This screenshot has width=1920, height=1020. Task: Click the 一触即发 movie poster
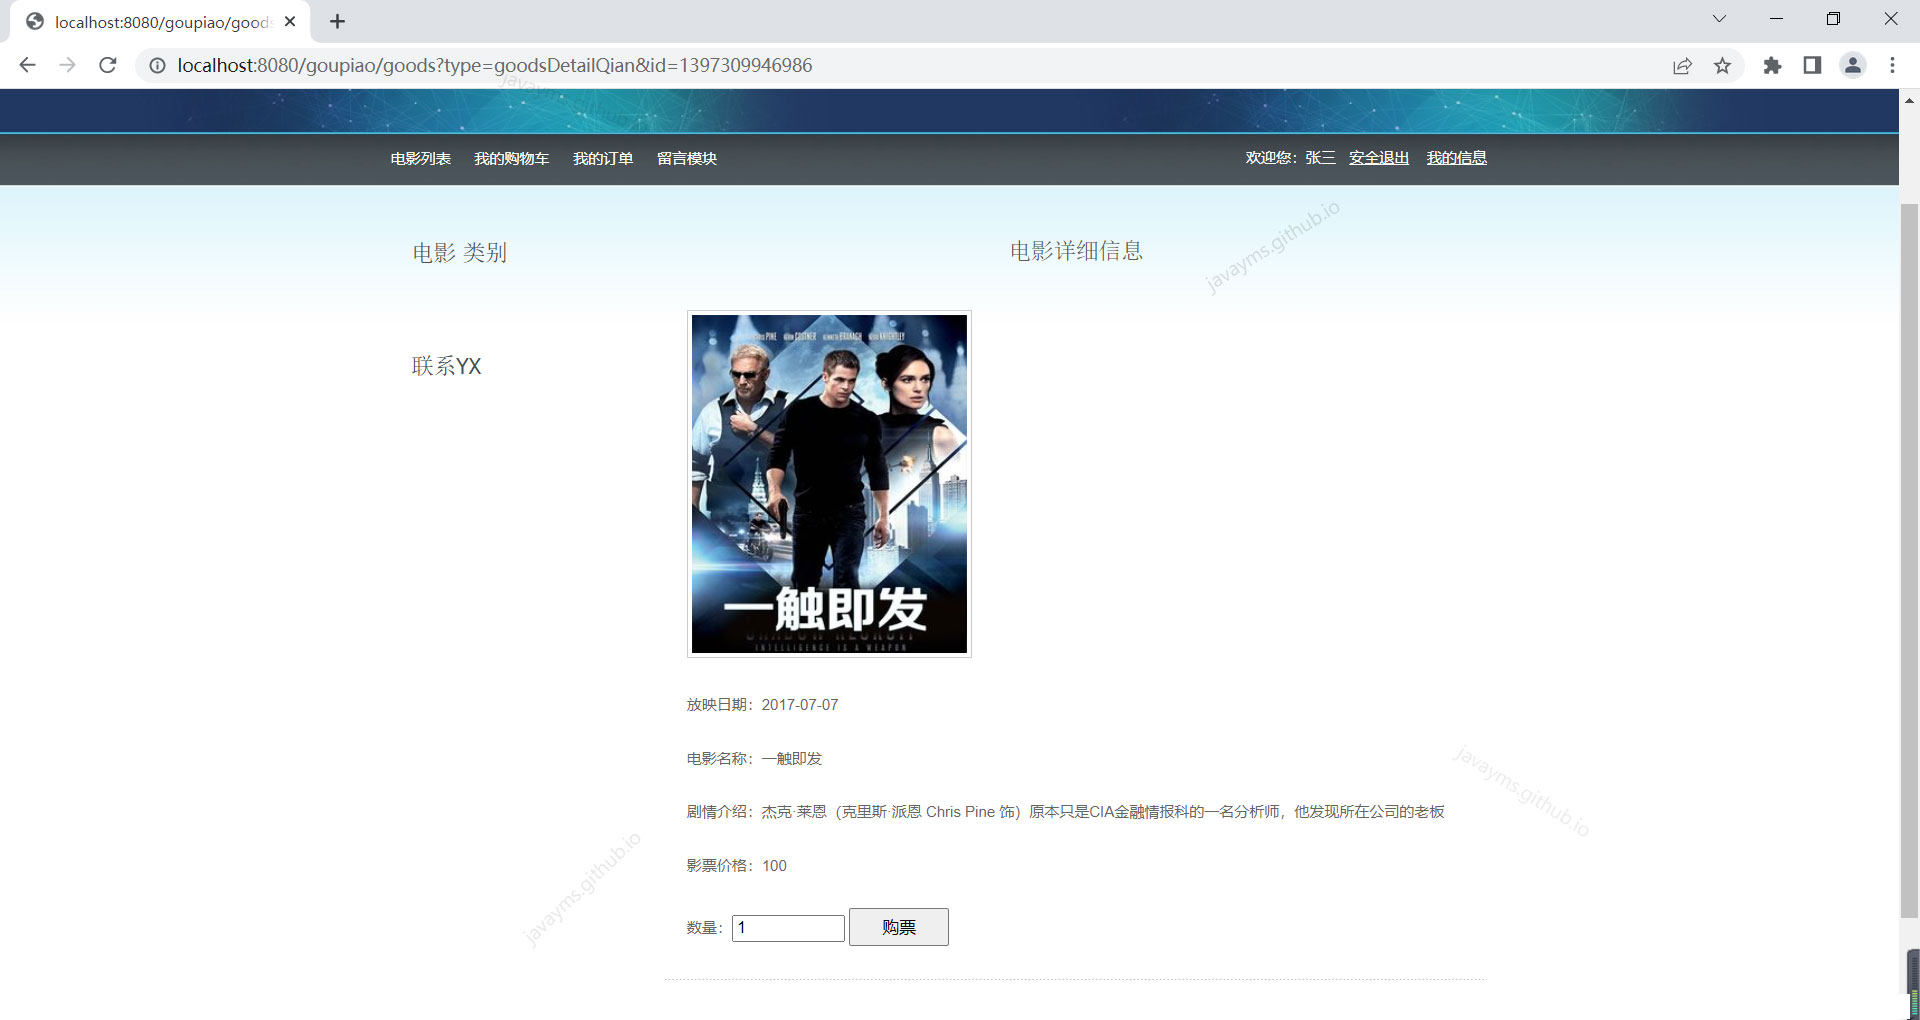click(x=829, y=484)
